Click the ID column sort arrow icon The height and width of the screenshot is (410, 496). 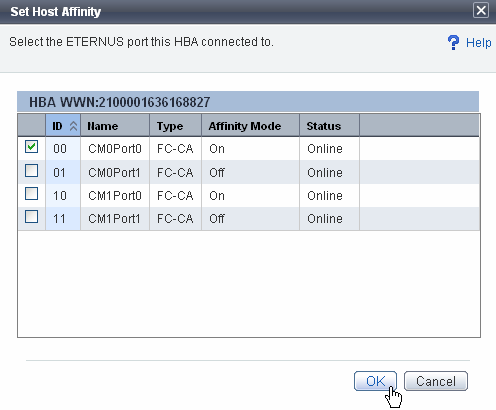[x=73, y=126]
